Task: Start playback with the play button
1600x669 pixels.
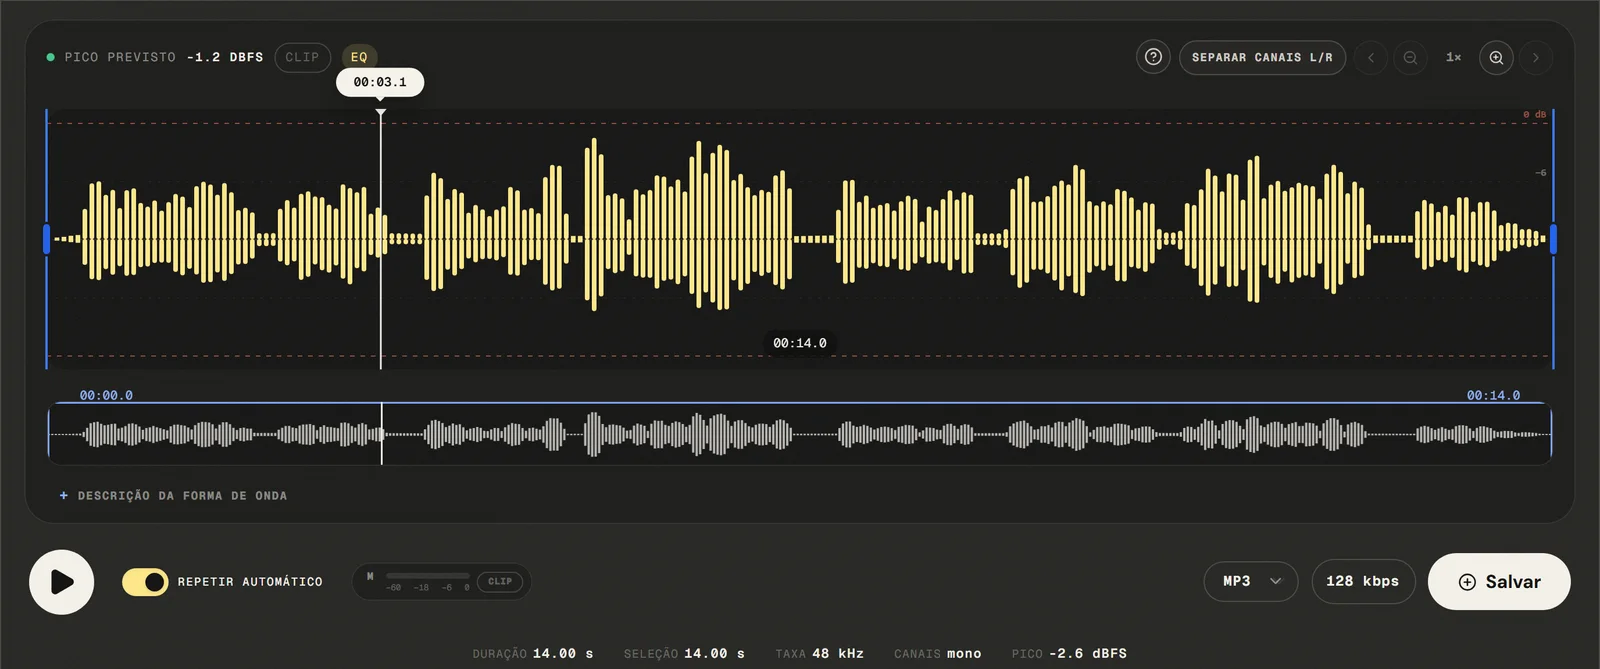Action: (x=62, y=582)
